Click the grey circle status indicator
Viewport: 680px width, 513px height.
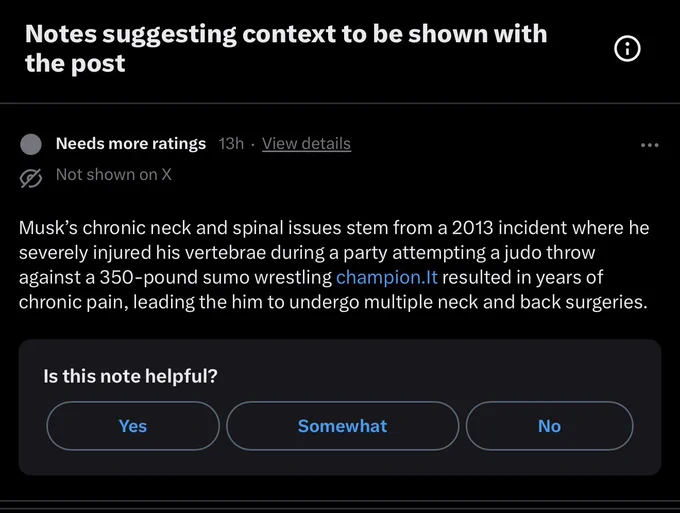click(x=31, y=144)
